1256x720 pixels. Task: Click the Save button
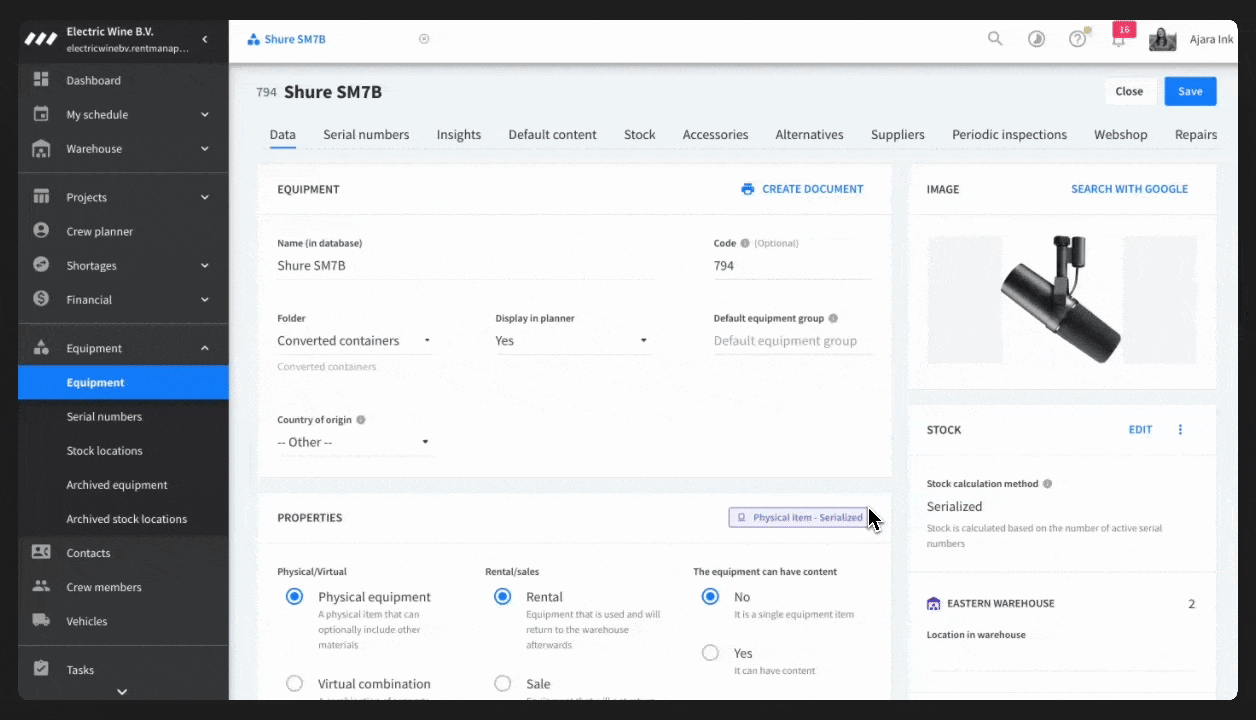1190,91
